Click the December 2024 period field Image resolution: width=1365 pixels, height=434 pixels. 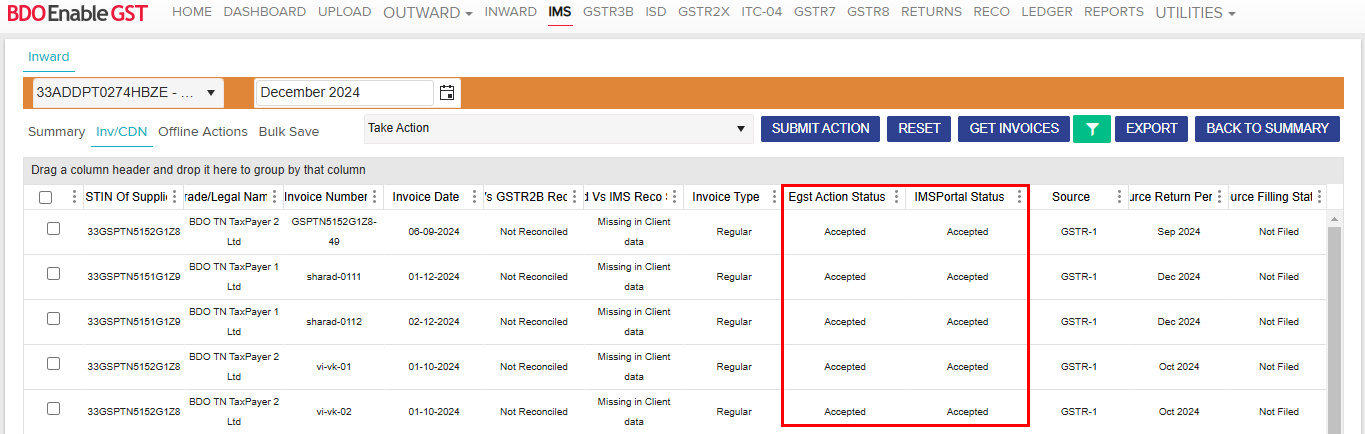pyautogui.click(x=345, y=93)
